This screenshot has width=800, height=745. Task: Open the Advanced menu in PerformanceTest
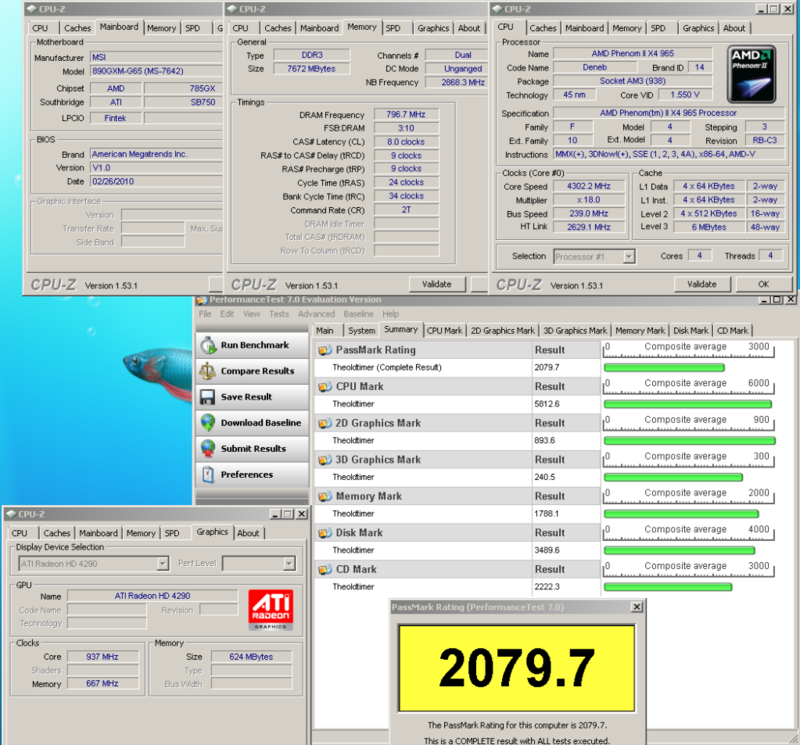[x=316, y=314]
